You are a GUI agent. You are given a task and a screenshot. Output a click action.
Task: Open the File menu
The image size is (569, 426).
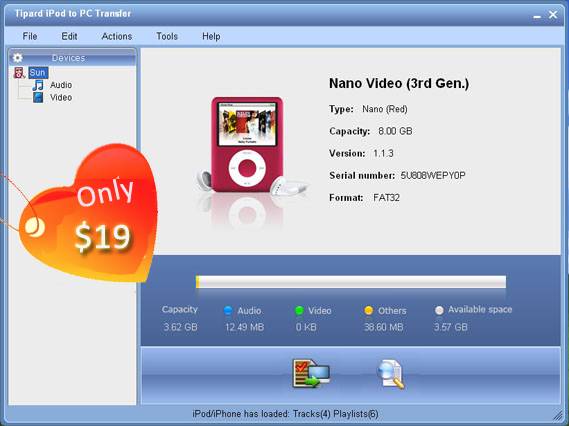(30, 36)
